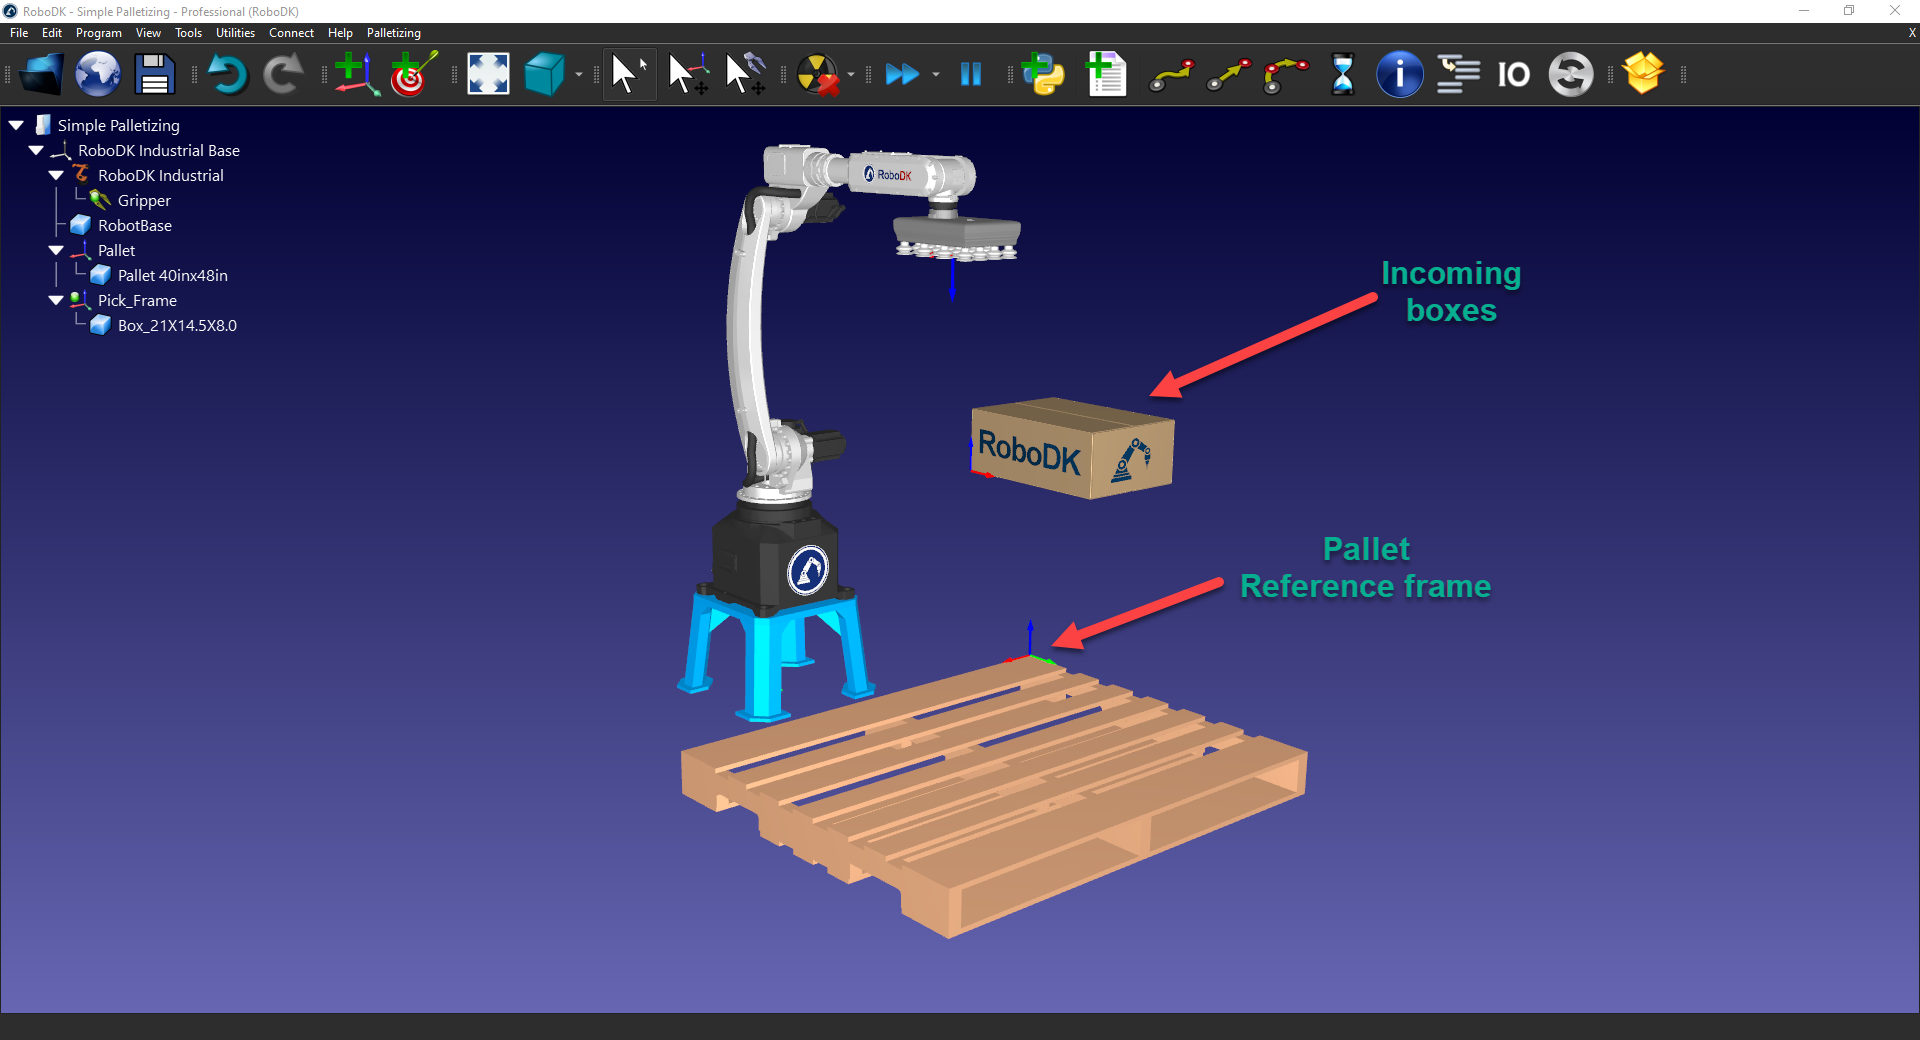This screenshot has width=1920, height=1040.
Task: Add a show message instruction
Action: click(x=1400, y=74)
